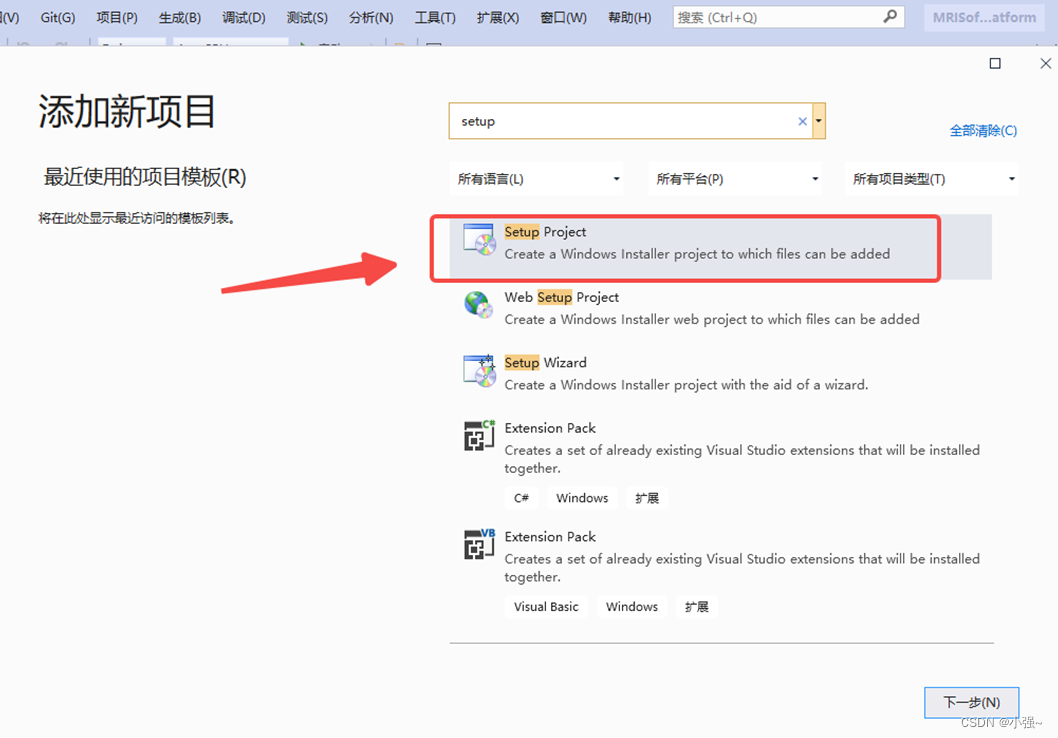Viewport: 1058px width, 738px height.
Task: Open the template search history dropdown arrow
Action: (x=818, y=121)
